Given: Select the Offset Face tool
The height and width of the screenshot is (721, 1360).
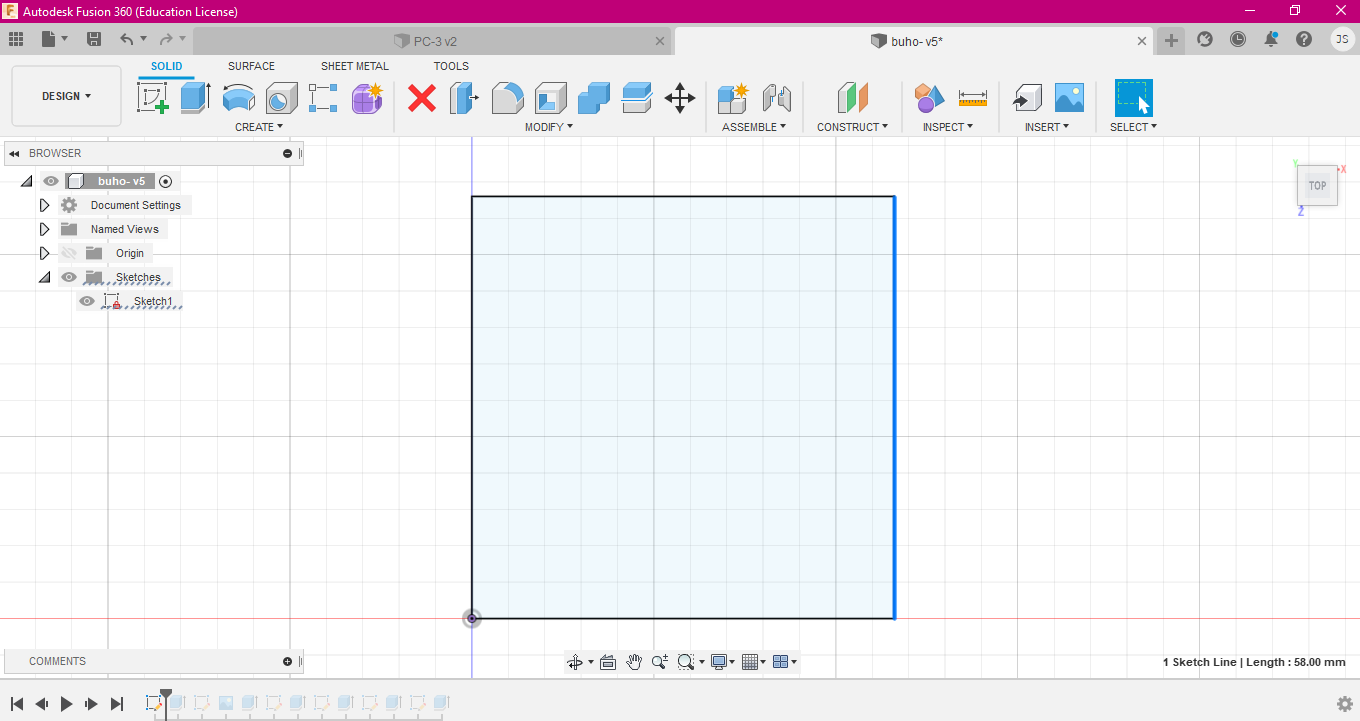Looking at the screenshot, I should coord(637,98).
